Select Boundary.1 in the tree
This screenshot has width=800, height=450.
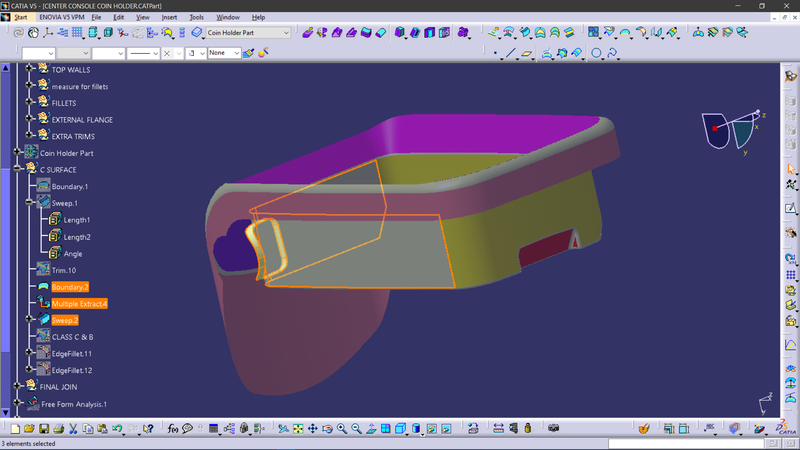(70, 187)
